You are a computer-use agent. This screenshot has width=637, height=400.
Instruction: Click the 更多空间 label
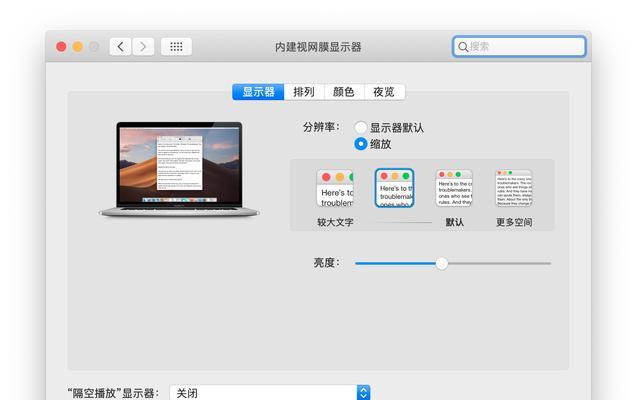[514, 222]
